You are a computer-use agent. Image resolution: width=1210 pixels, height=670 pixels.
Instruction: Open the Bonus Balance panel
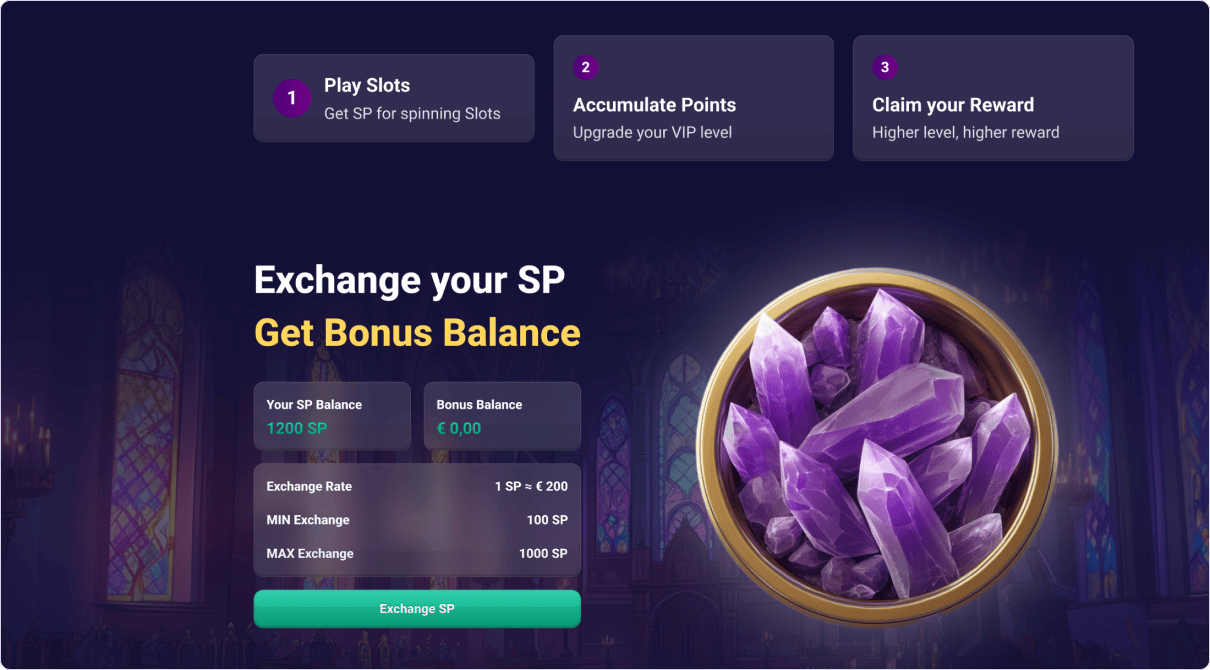tap(502, 415)
